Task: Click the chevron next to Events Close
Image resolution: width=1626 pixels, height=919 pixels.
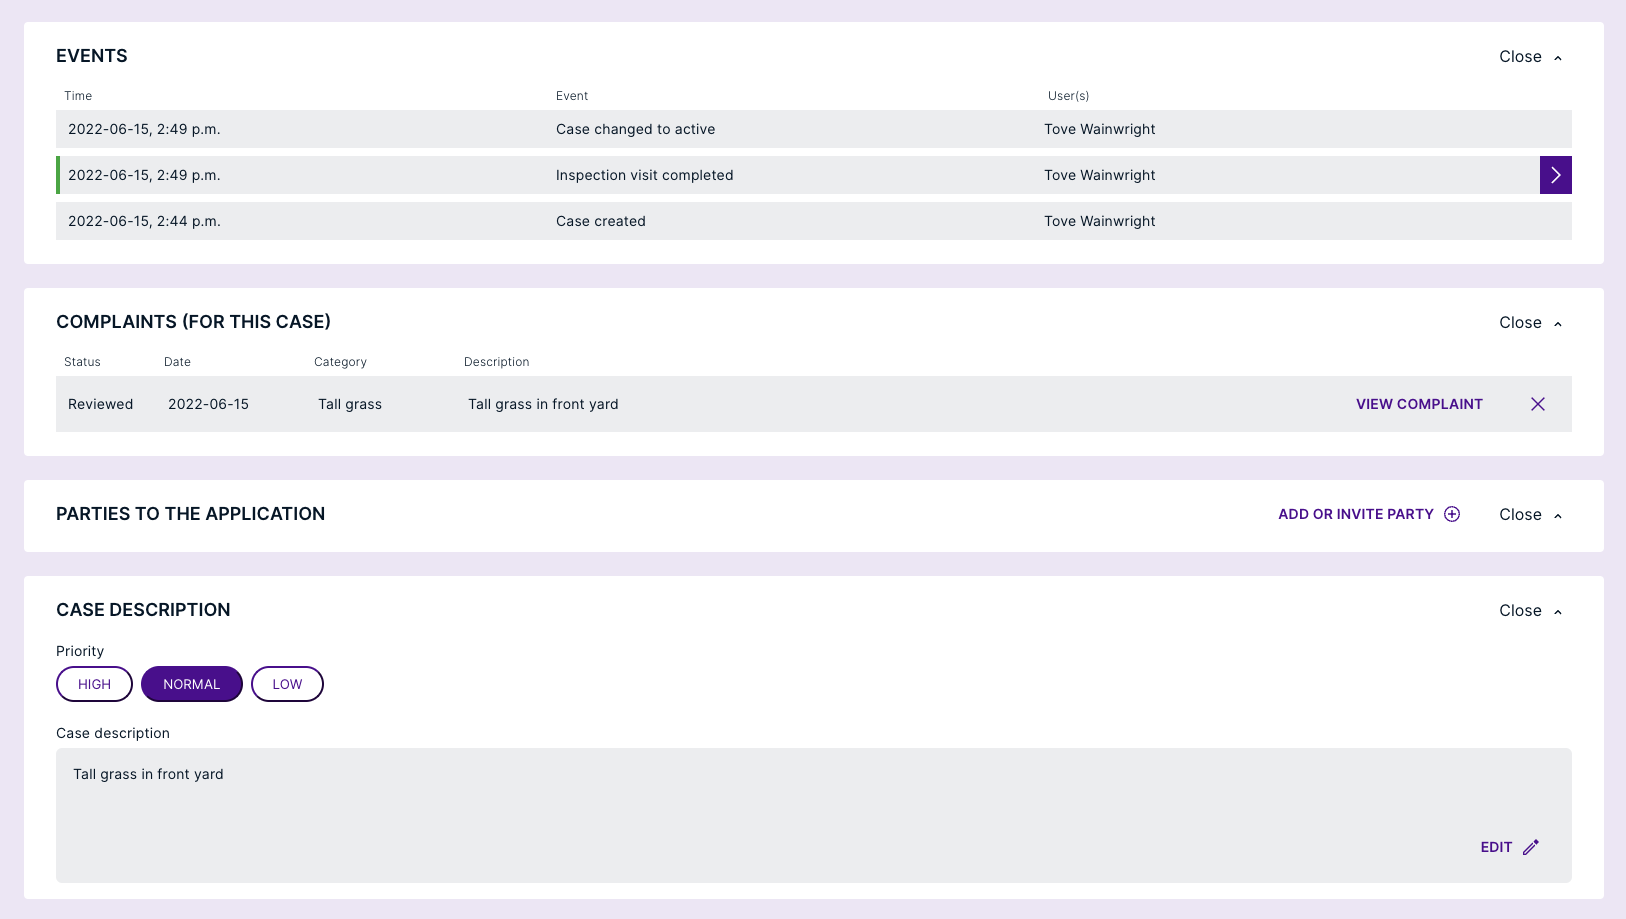Action: coord(1557,57)
